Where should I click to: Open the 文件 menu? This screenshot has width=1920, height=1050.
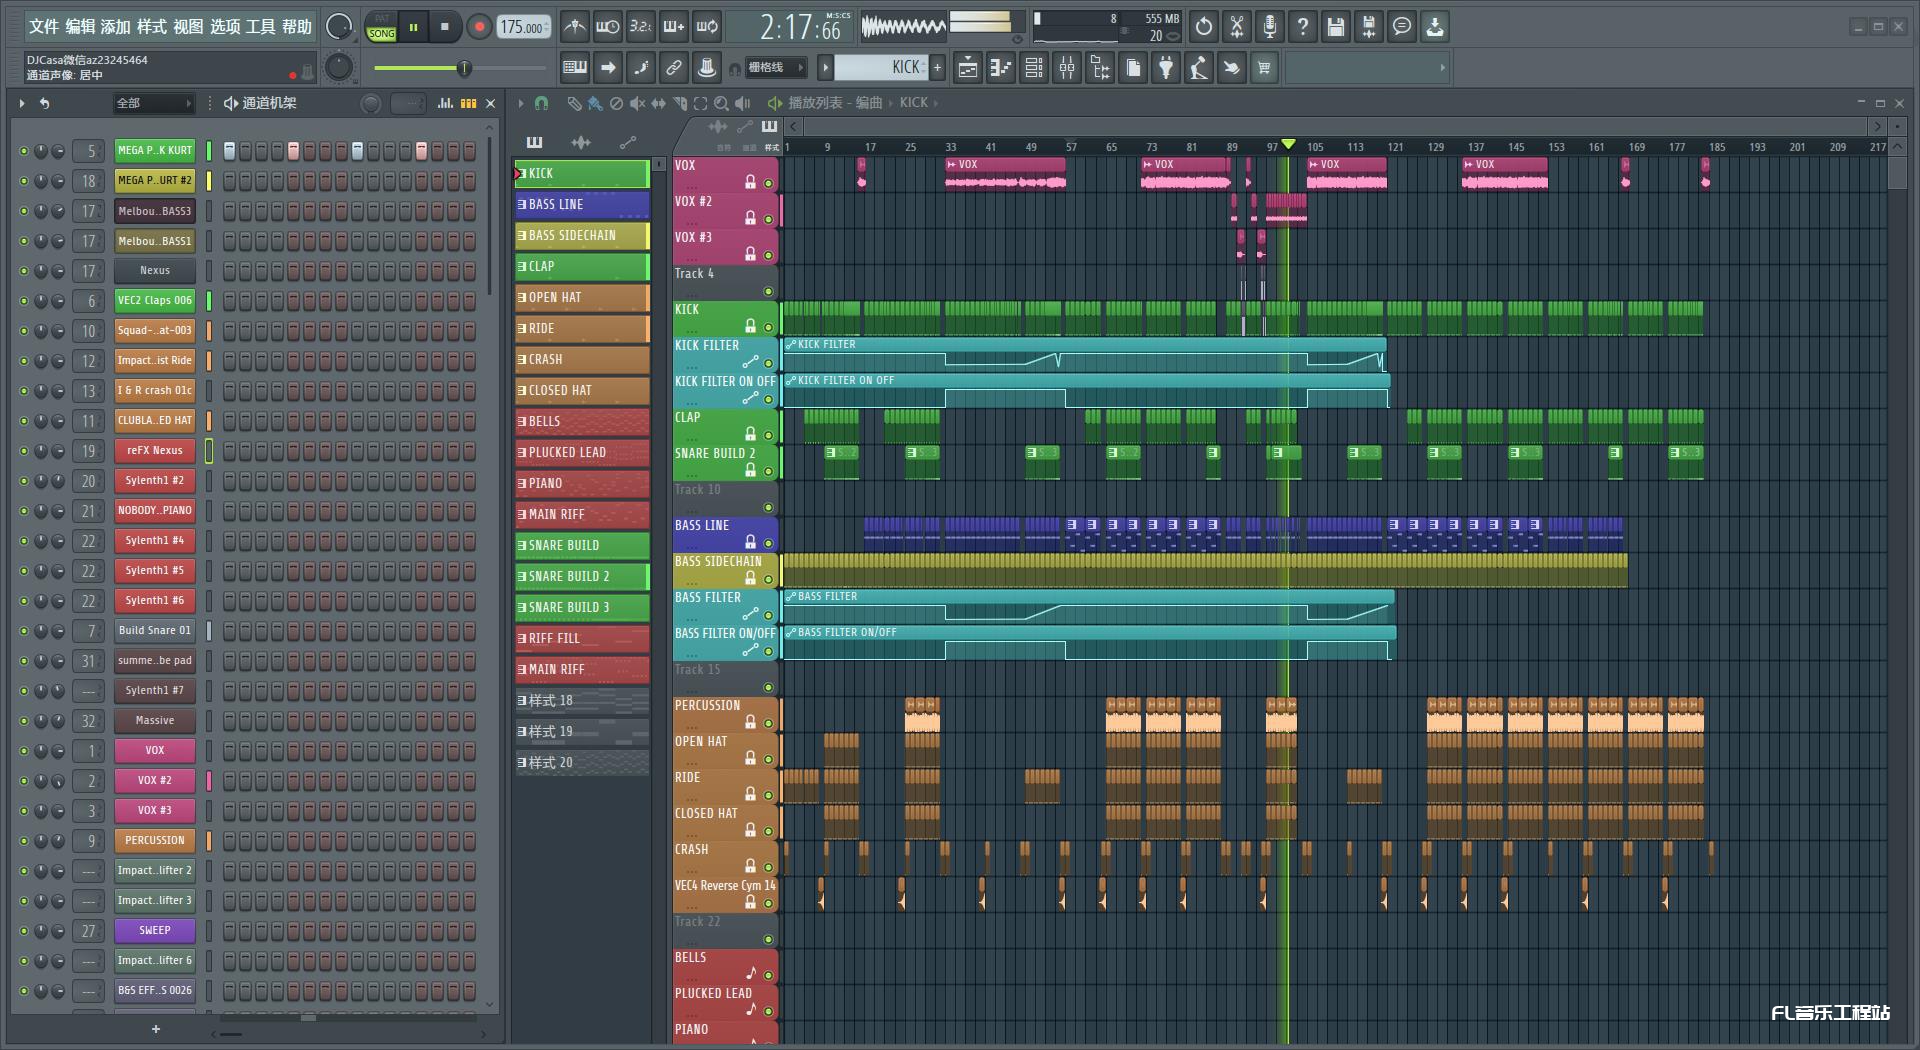(x=43, y=27)
